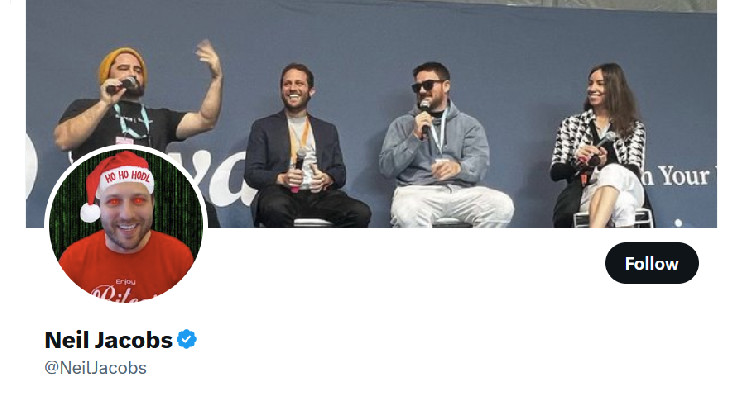Screen dimensions: 745x418
Task: Click the orange lanyard on blazer man
Action: (299, 140)
